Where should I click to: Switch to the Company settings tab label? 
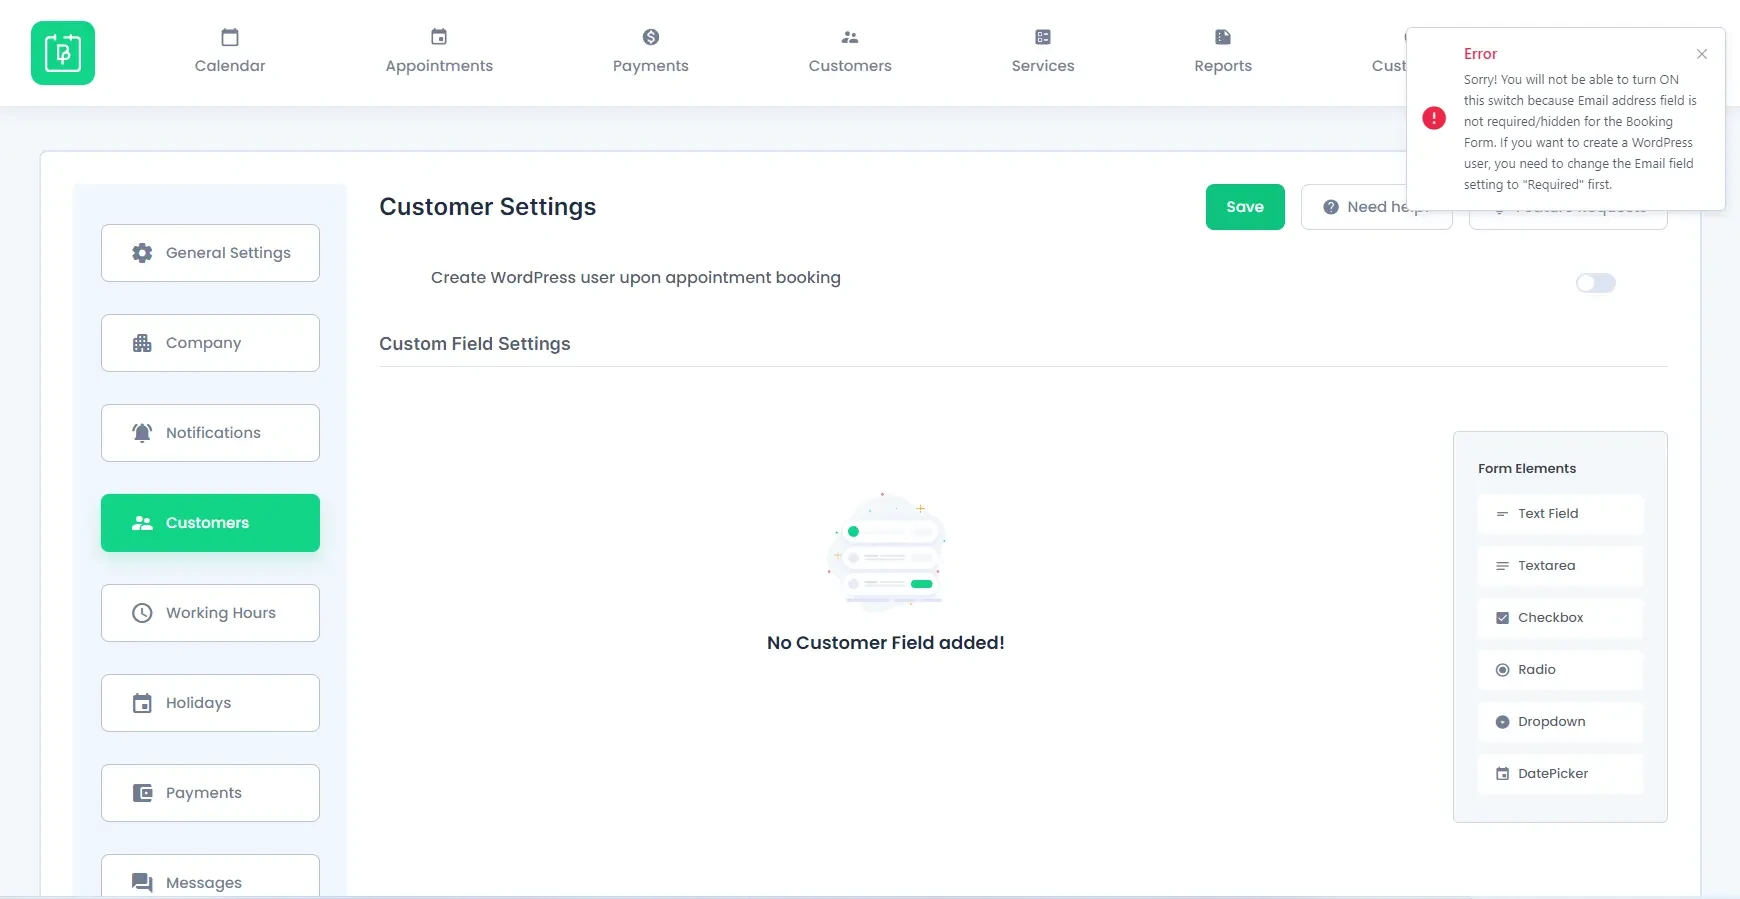203,343
